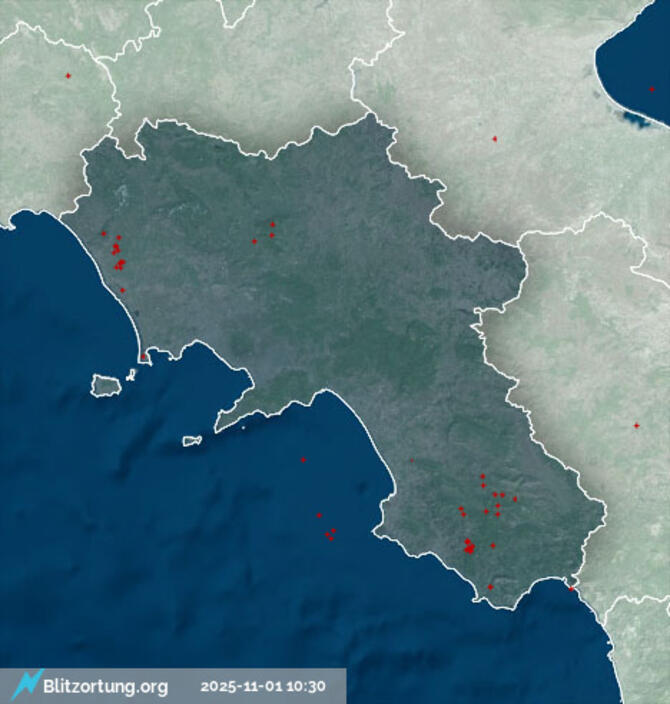Select the group of three strikes in northern-central Campania
The image size is (670, 704).
(266, 233)
